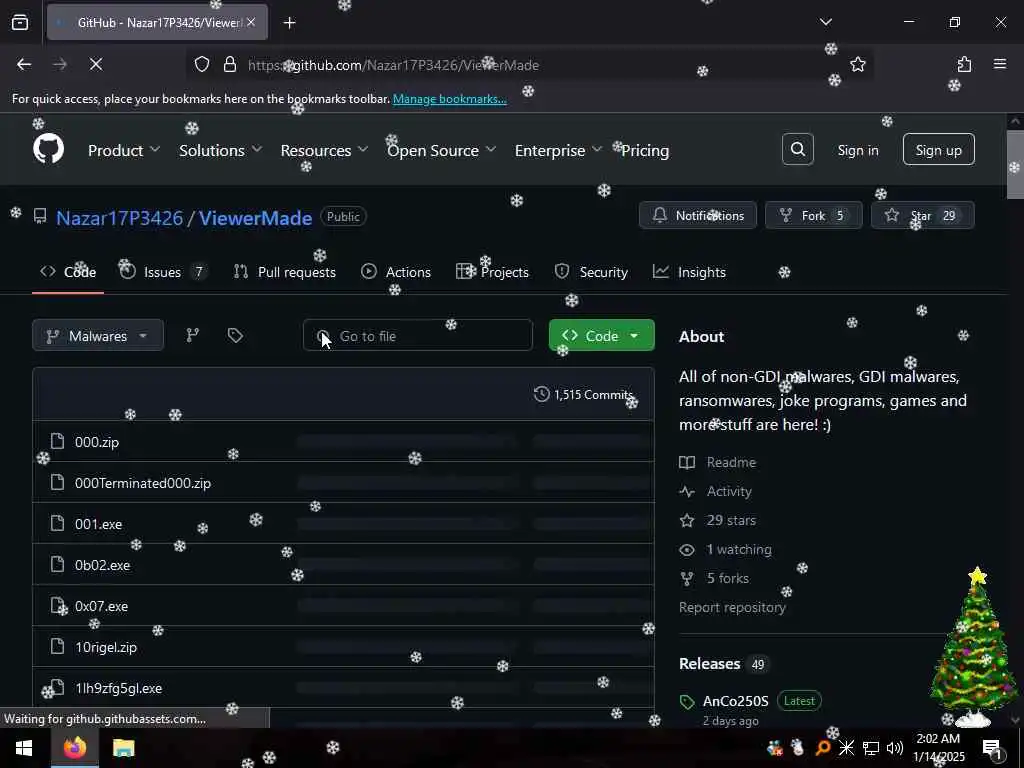Open 0x07.exe file
The width and height of the screenshot is (1024, 768).
(x=101, y=606)
